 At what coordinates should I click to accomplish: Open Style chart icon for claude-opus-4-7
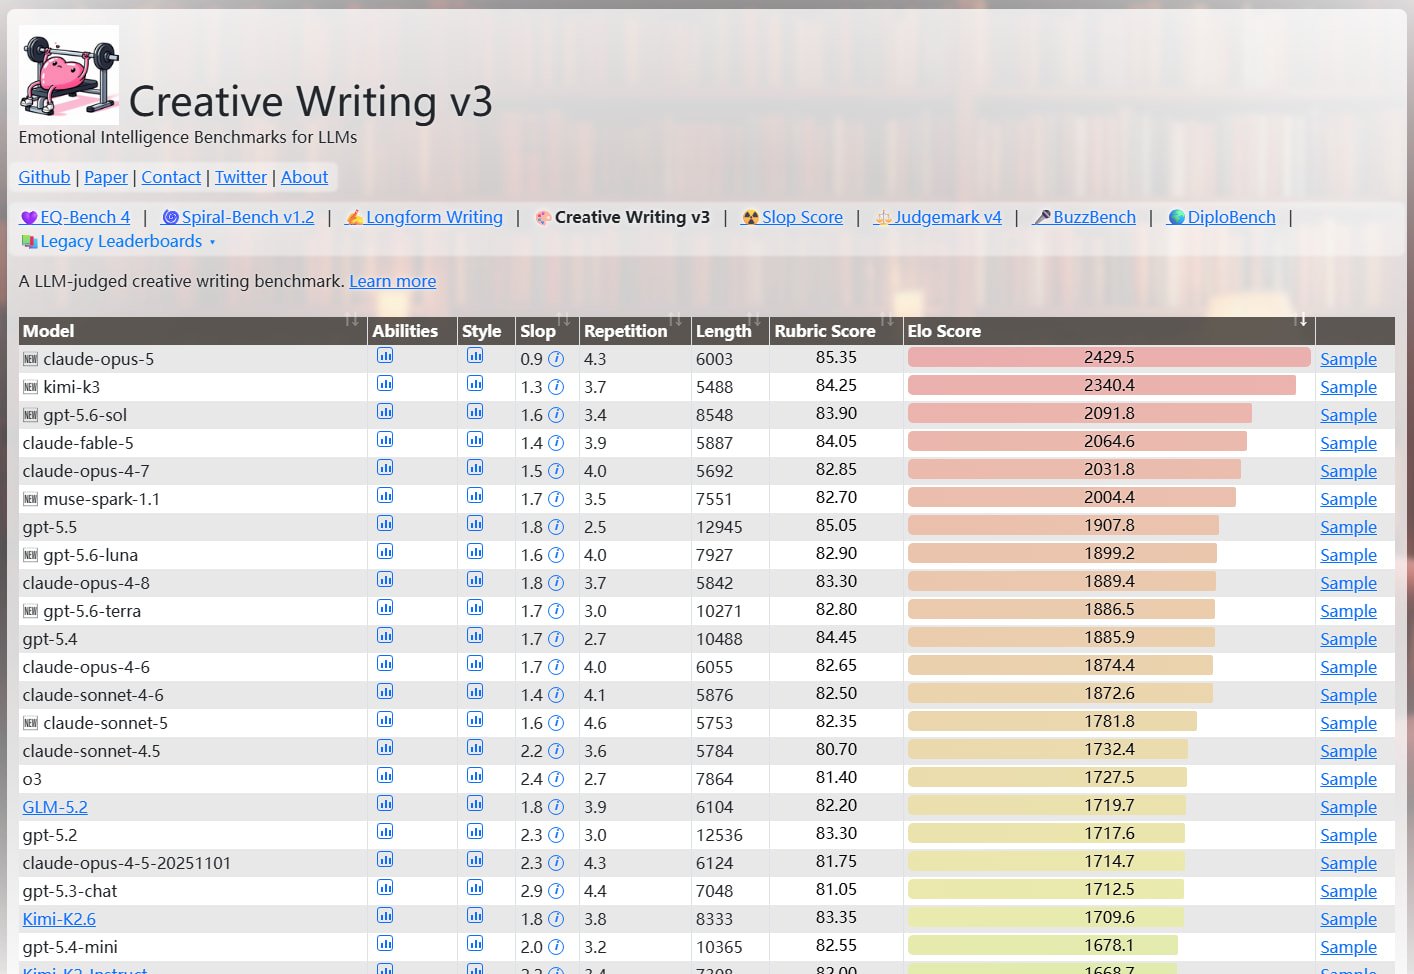coord(475,468)
